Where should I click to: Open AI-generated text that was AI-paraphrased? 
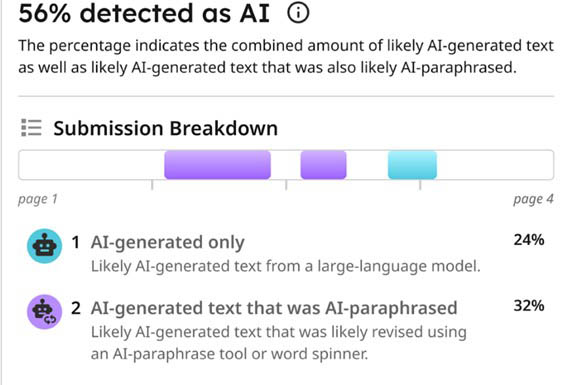coord(274,308)
